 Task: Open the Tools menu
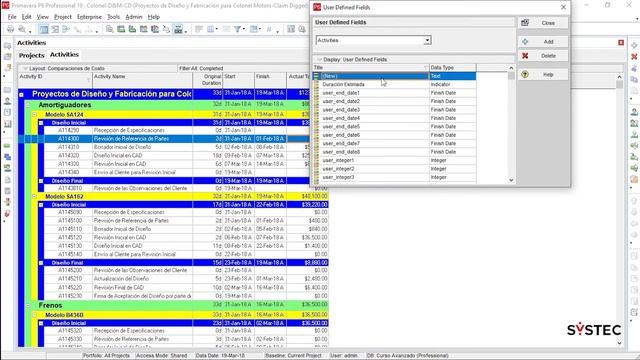point(113,17)
